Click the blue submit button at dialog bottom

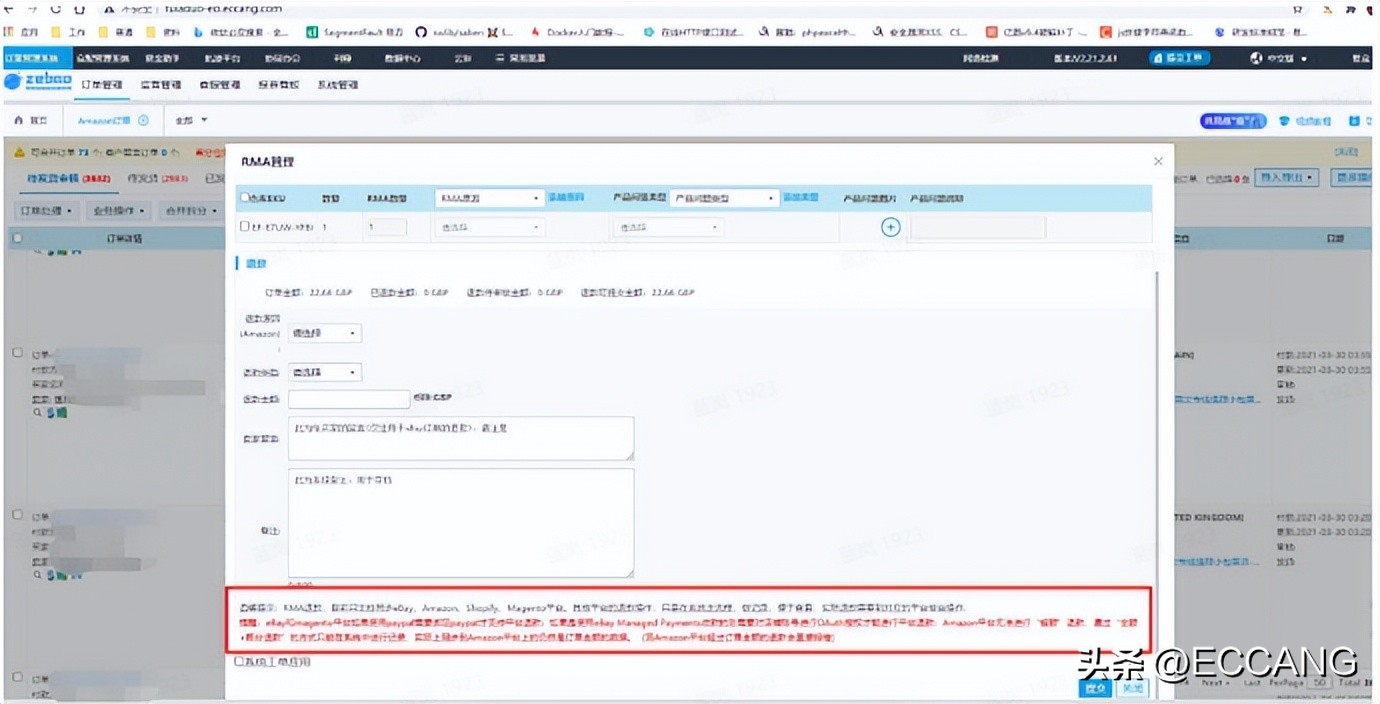[1095, 688]
